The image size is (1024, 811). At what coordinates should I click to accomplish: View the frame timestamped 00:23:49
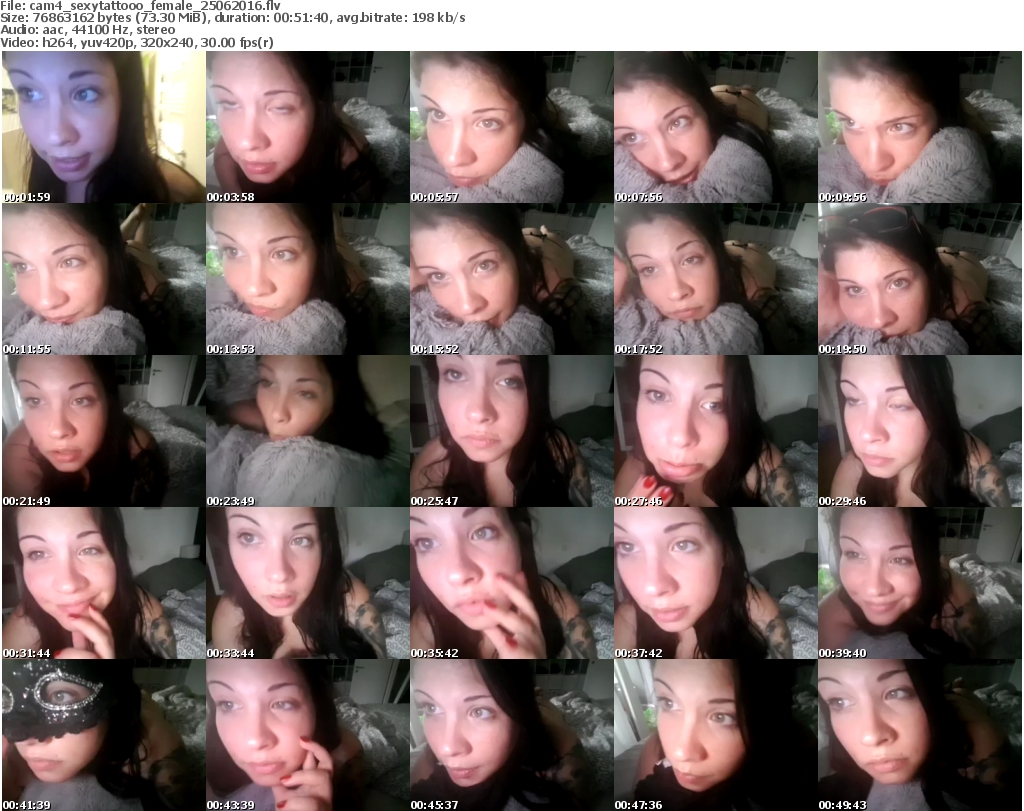point(308,431)
